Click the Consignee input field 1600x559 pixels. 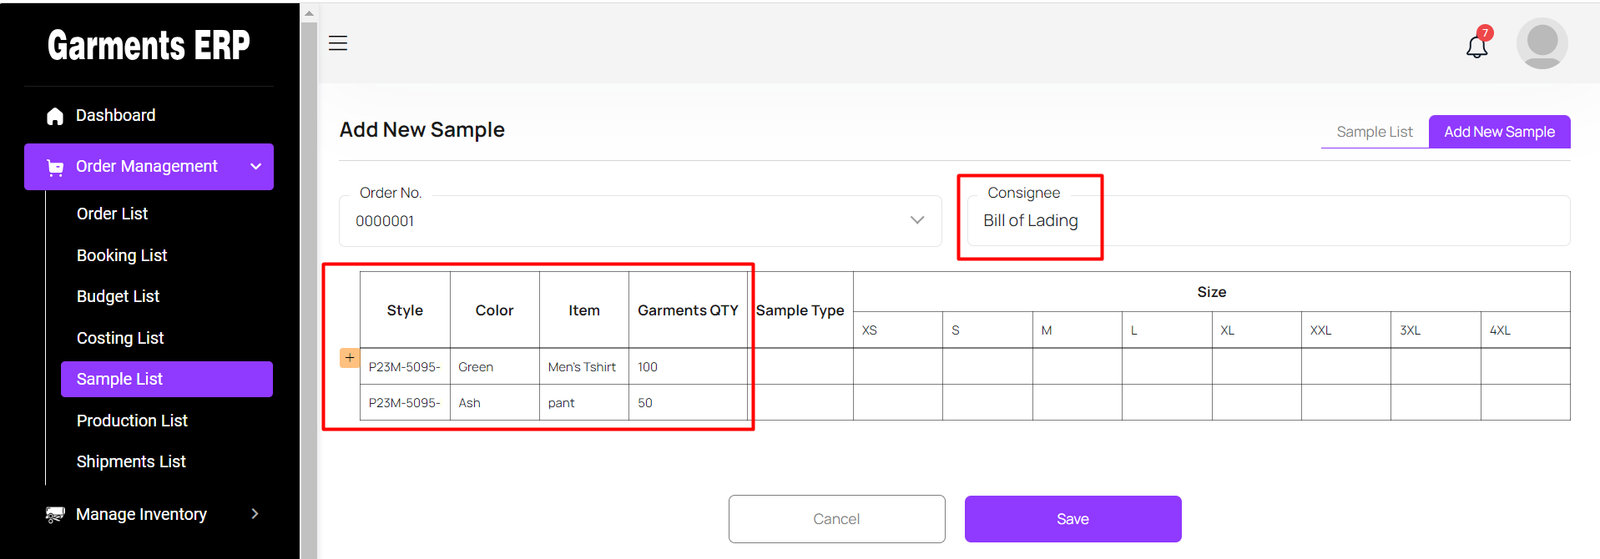pyautogui.click(x=1267, y=221)
